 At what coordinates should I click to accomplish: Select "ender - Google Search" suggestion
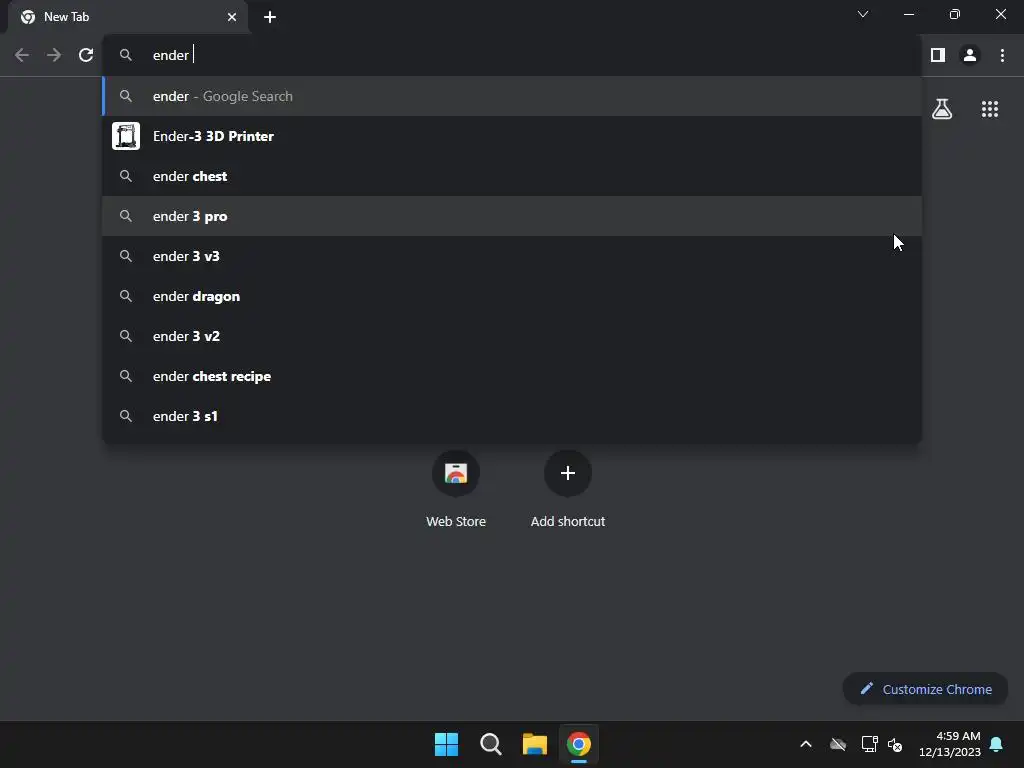point(512,96)
